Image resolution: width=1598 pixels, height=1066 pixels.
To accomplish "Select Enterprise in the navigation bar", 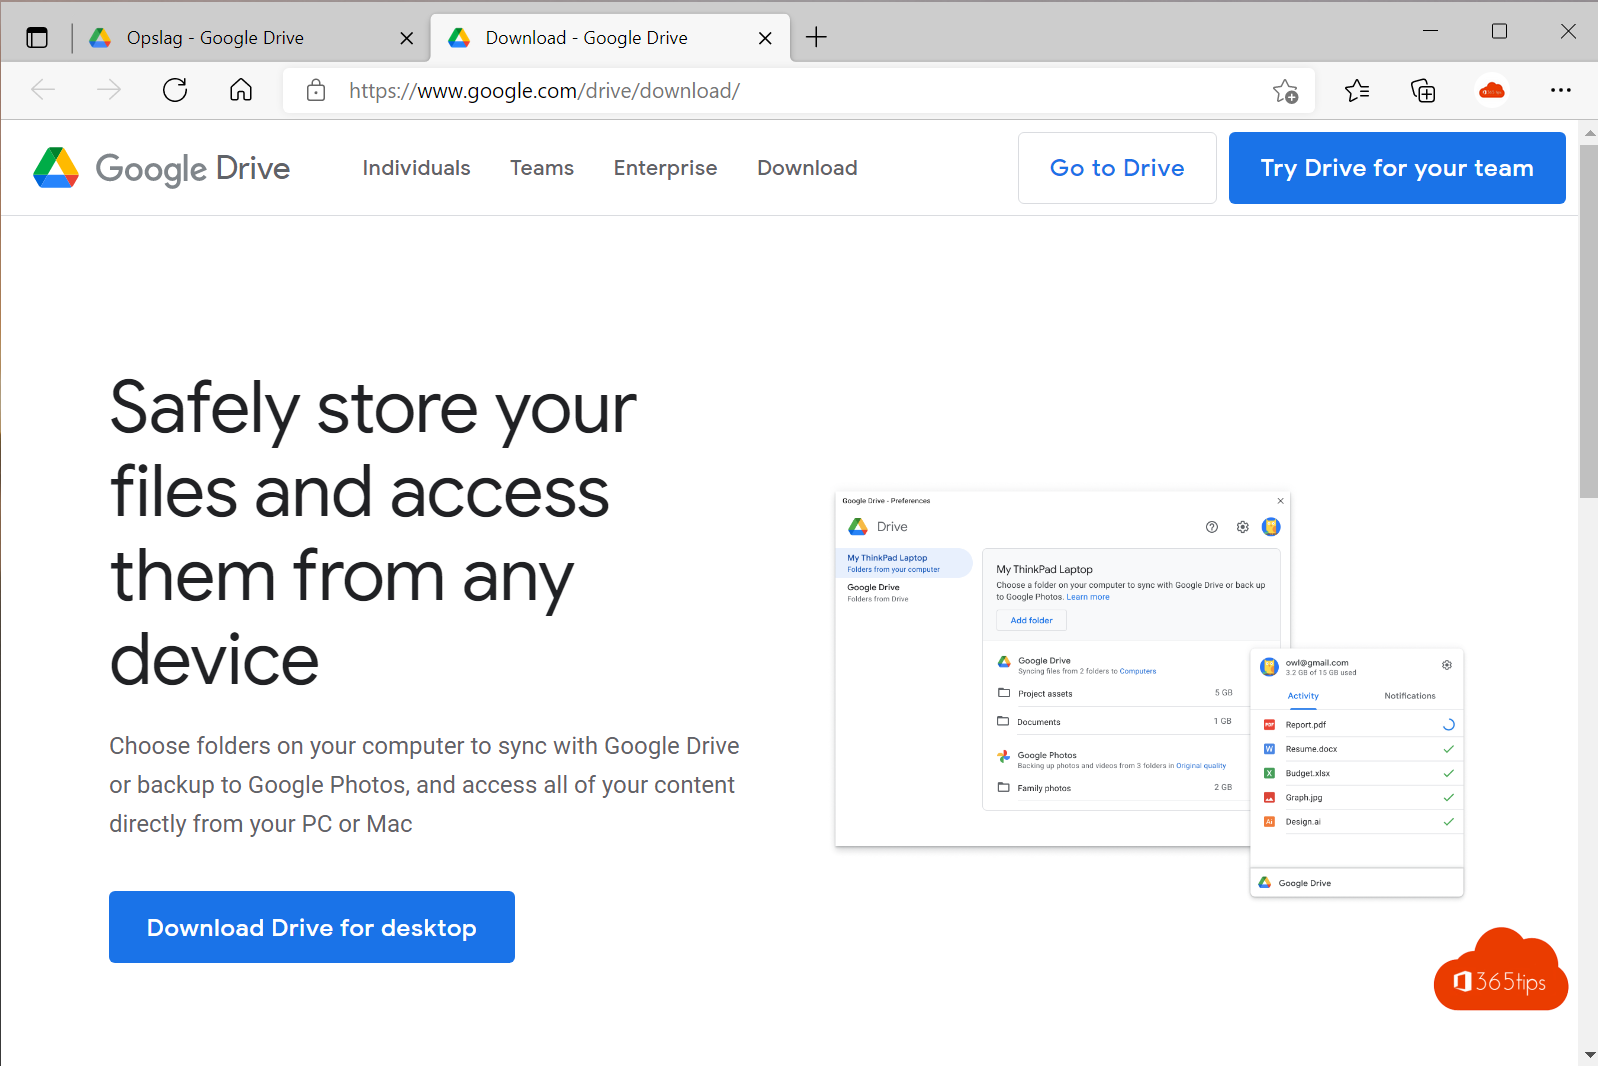I will coord(665,168).
